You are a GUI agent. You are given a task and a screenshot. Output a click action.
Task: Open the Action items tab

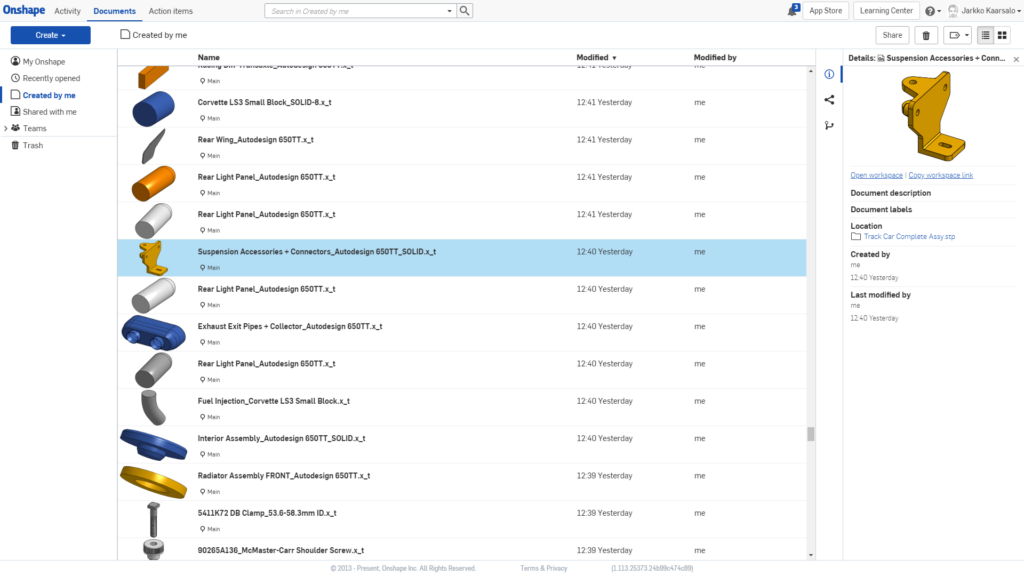(x=170, y=11)
